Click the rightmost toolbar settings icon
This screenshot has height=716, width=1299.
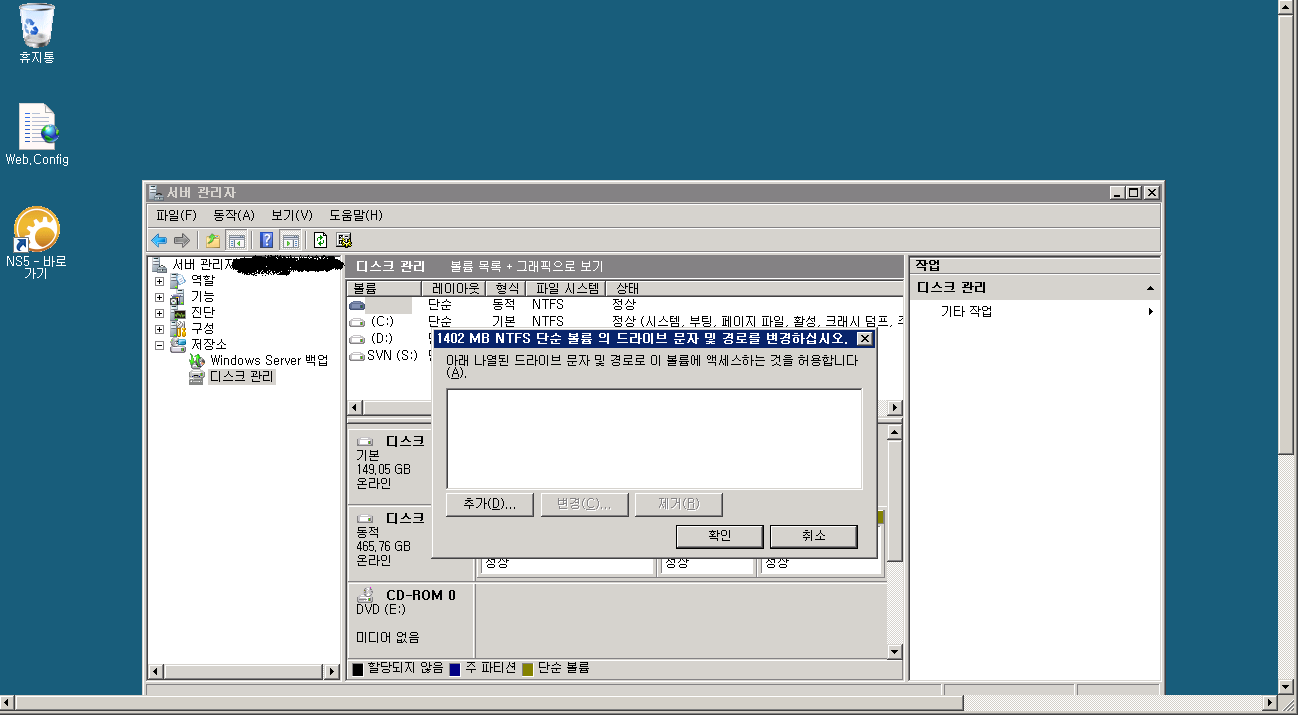(344, 240)
